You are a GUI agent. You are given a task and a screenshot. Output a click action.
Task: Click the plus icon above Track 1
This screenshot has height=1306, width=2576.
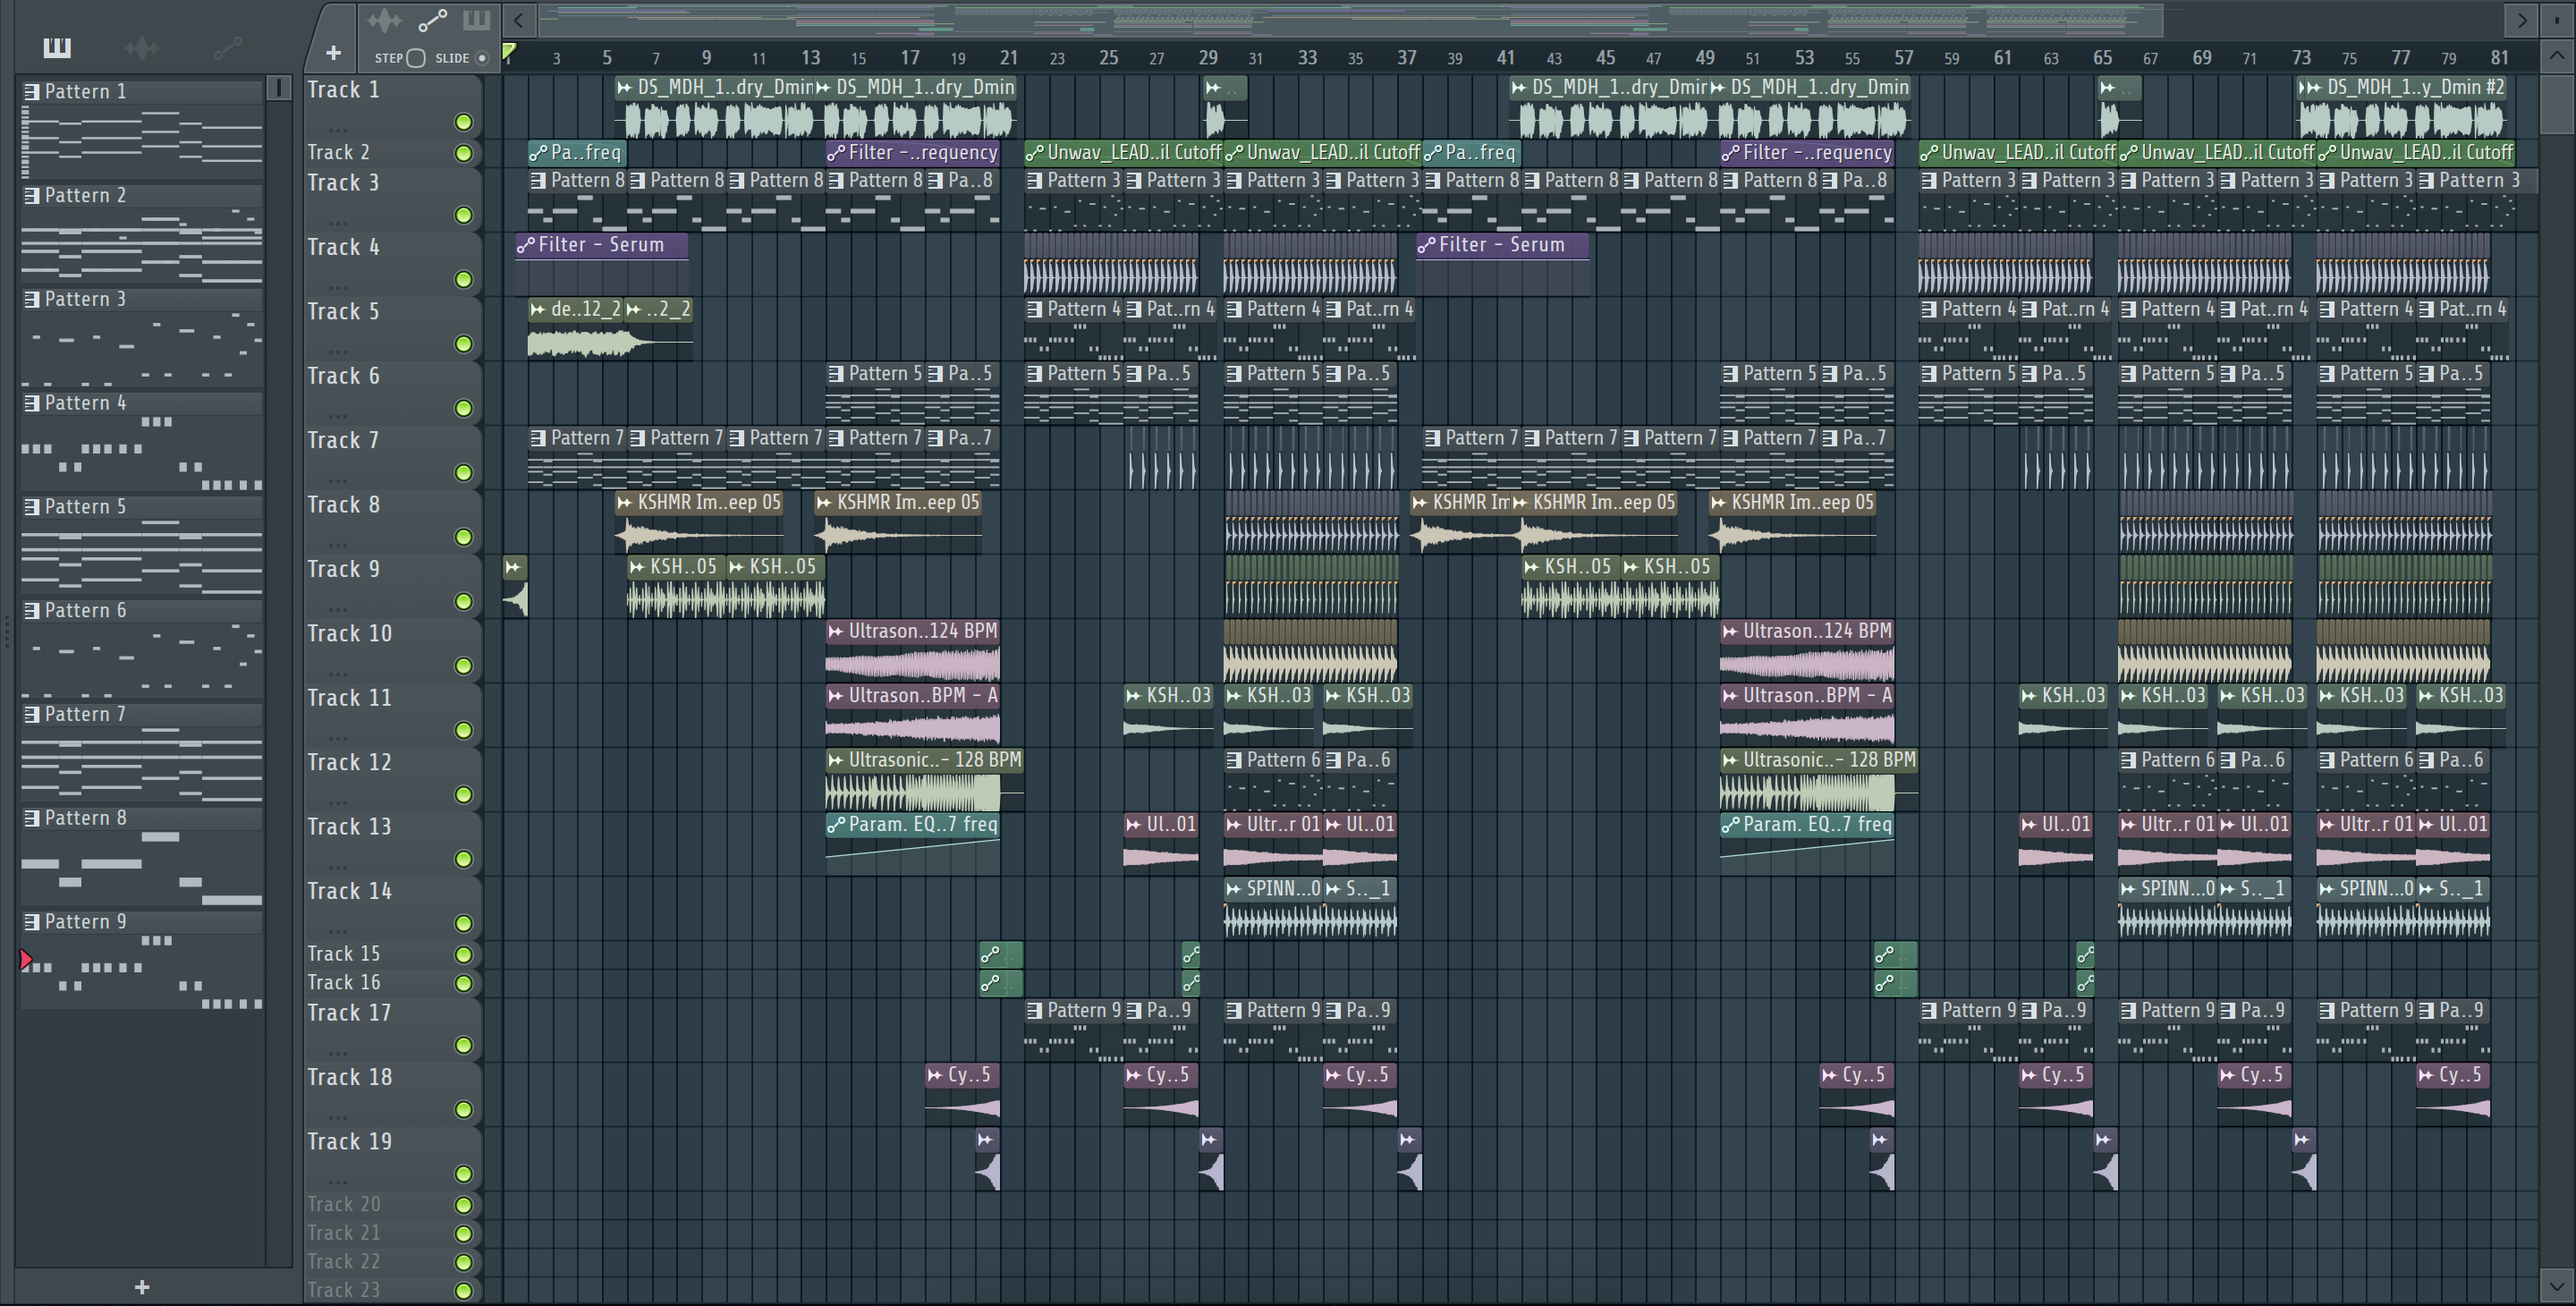[x=333, y=53]
